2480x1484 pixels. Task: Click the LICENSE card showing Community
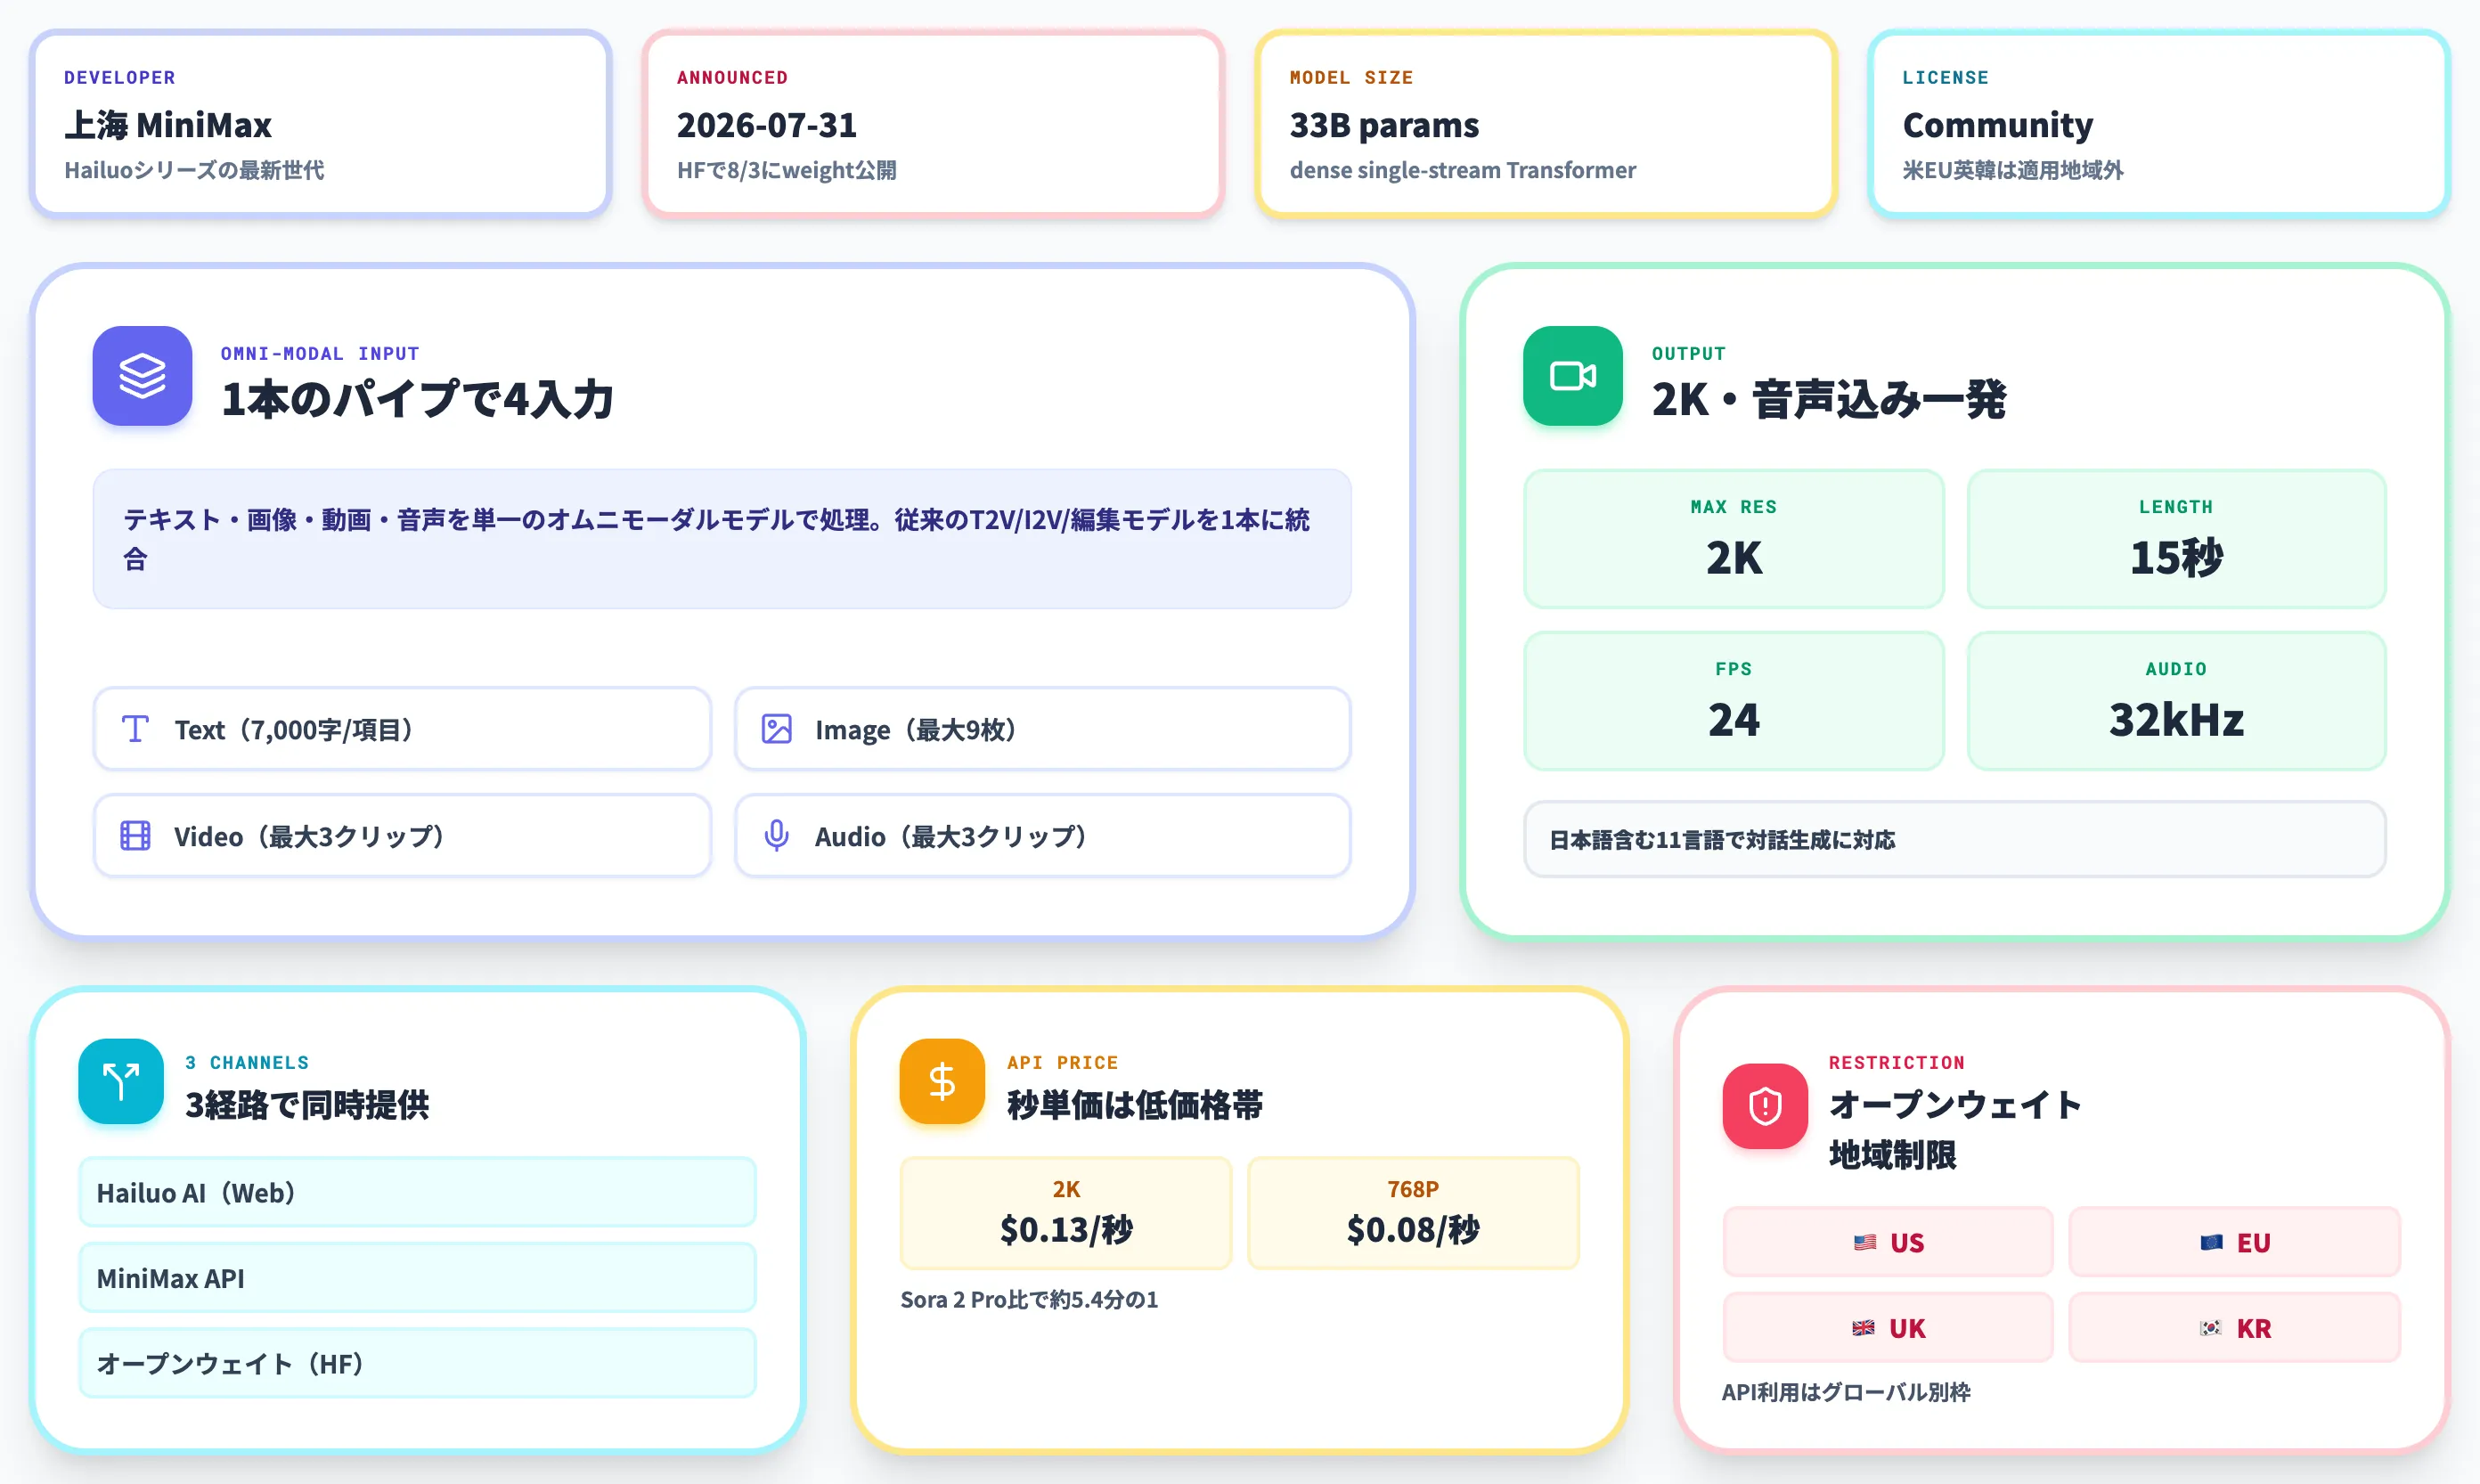(x=2159, y=123)
